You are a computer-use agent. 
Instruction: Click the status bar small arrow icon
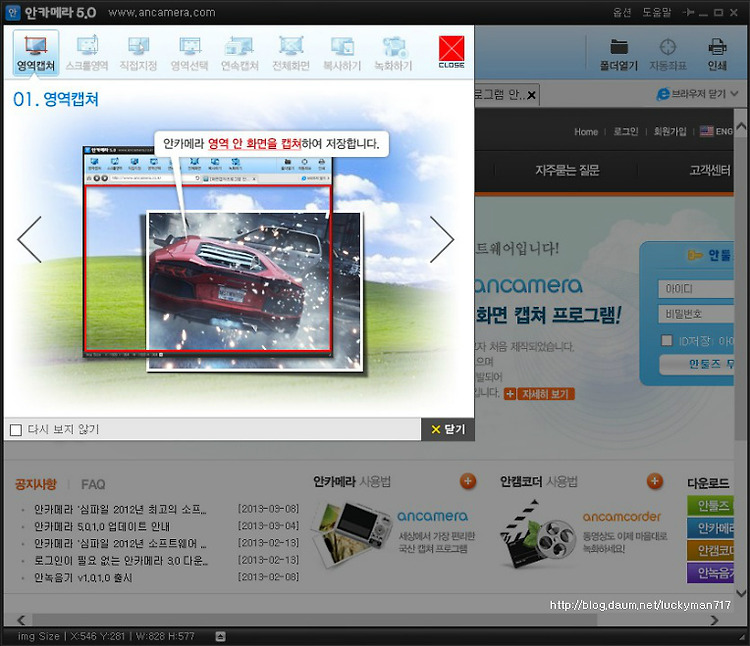[x=220, y=636]
